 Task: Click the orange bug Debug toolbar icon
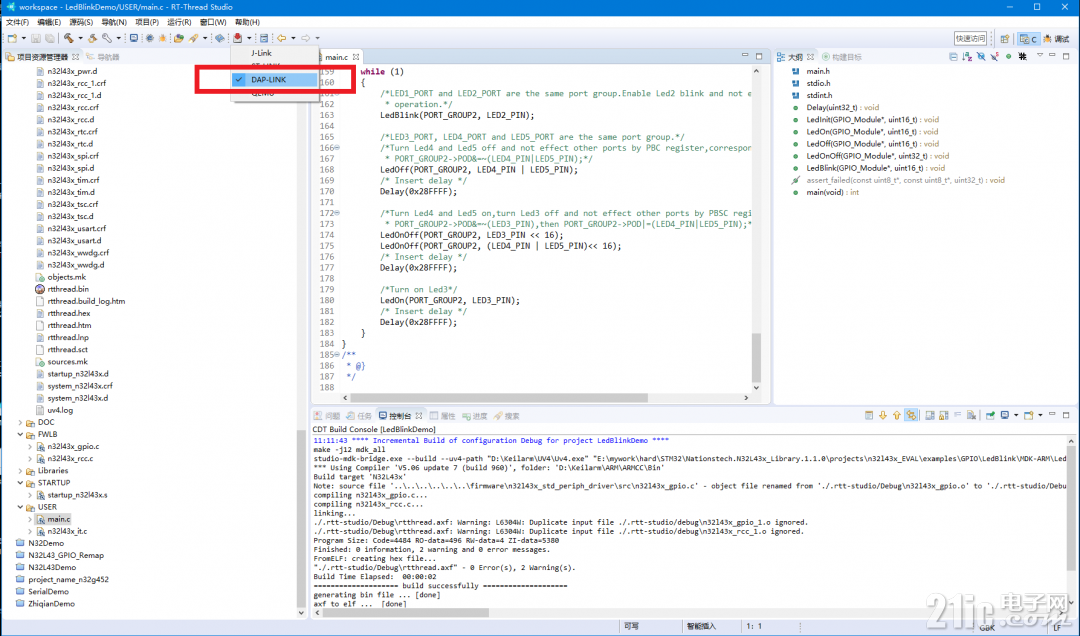pyautogui.click(x=163, y=38)
